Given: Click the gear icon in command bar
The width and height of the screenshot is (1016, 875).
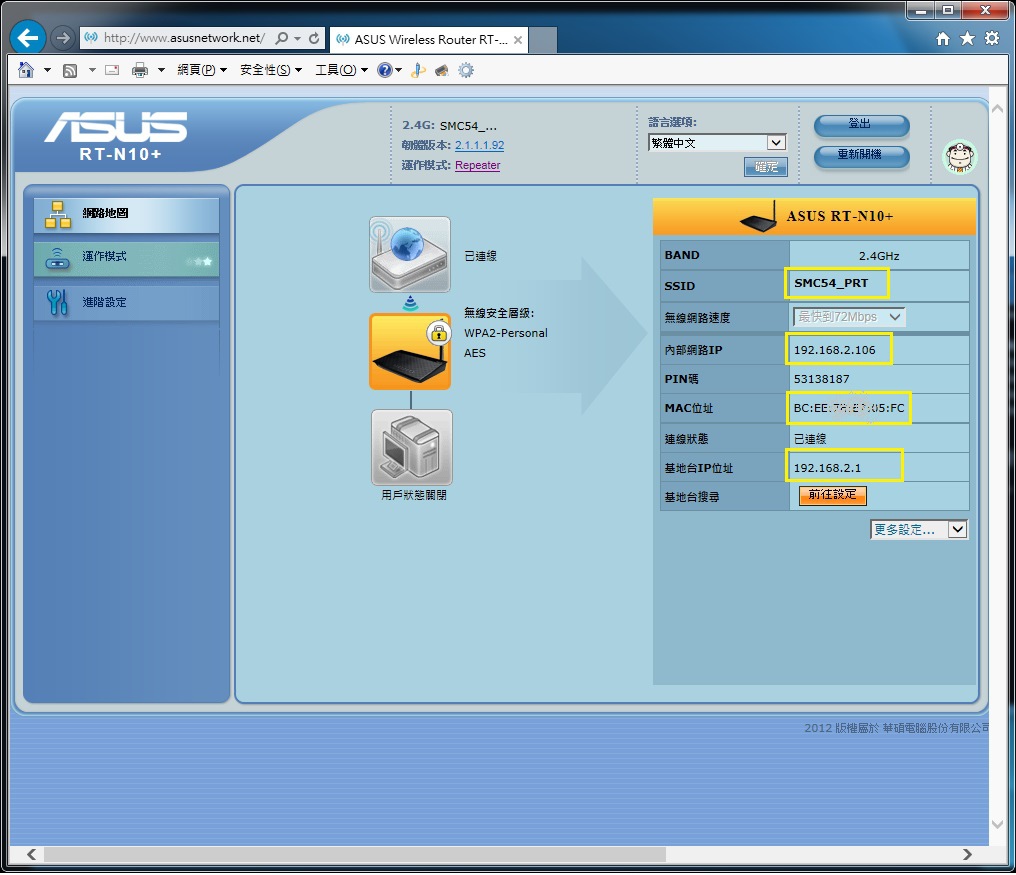Looking at the screenshot, I should click(466, 70).
